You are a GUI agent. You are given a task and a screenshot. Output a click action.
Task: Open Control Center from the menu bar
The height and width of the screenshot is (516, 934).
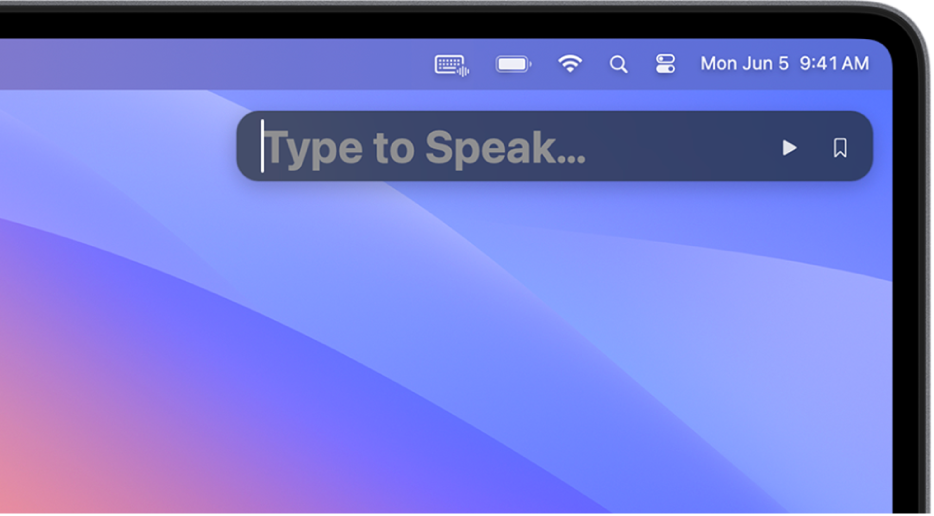pos(666,64)
